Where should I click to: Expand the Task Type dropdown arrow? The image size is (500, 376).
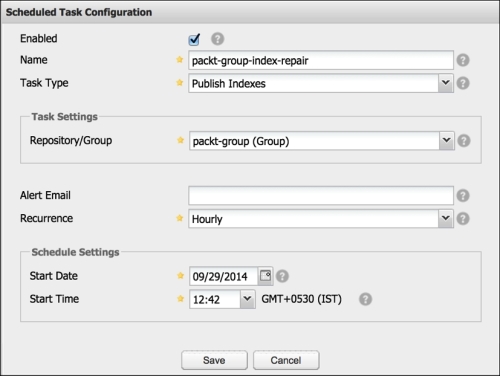click(x=446, y=83)
